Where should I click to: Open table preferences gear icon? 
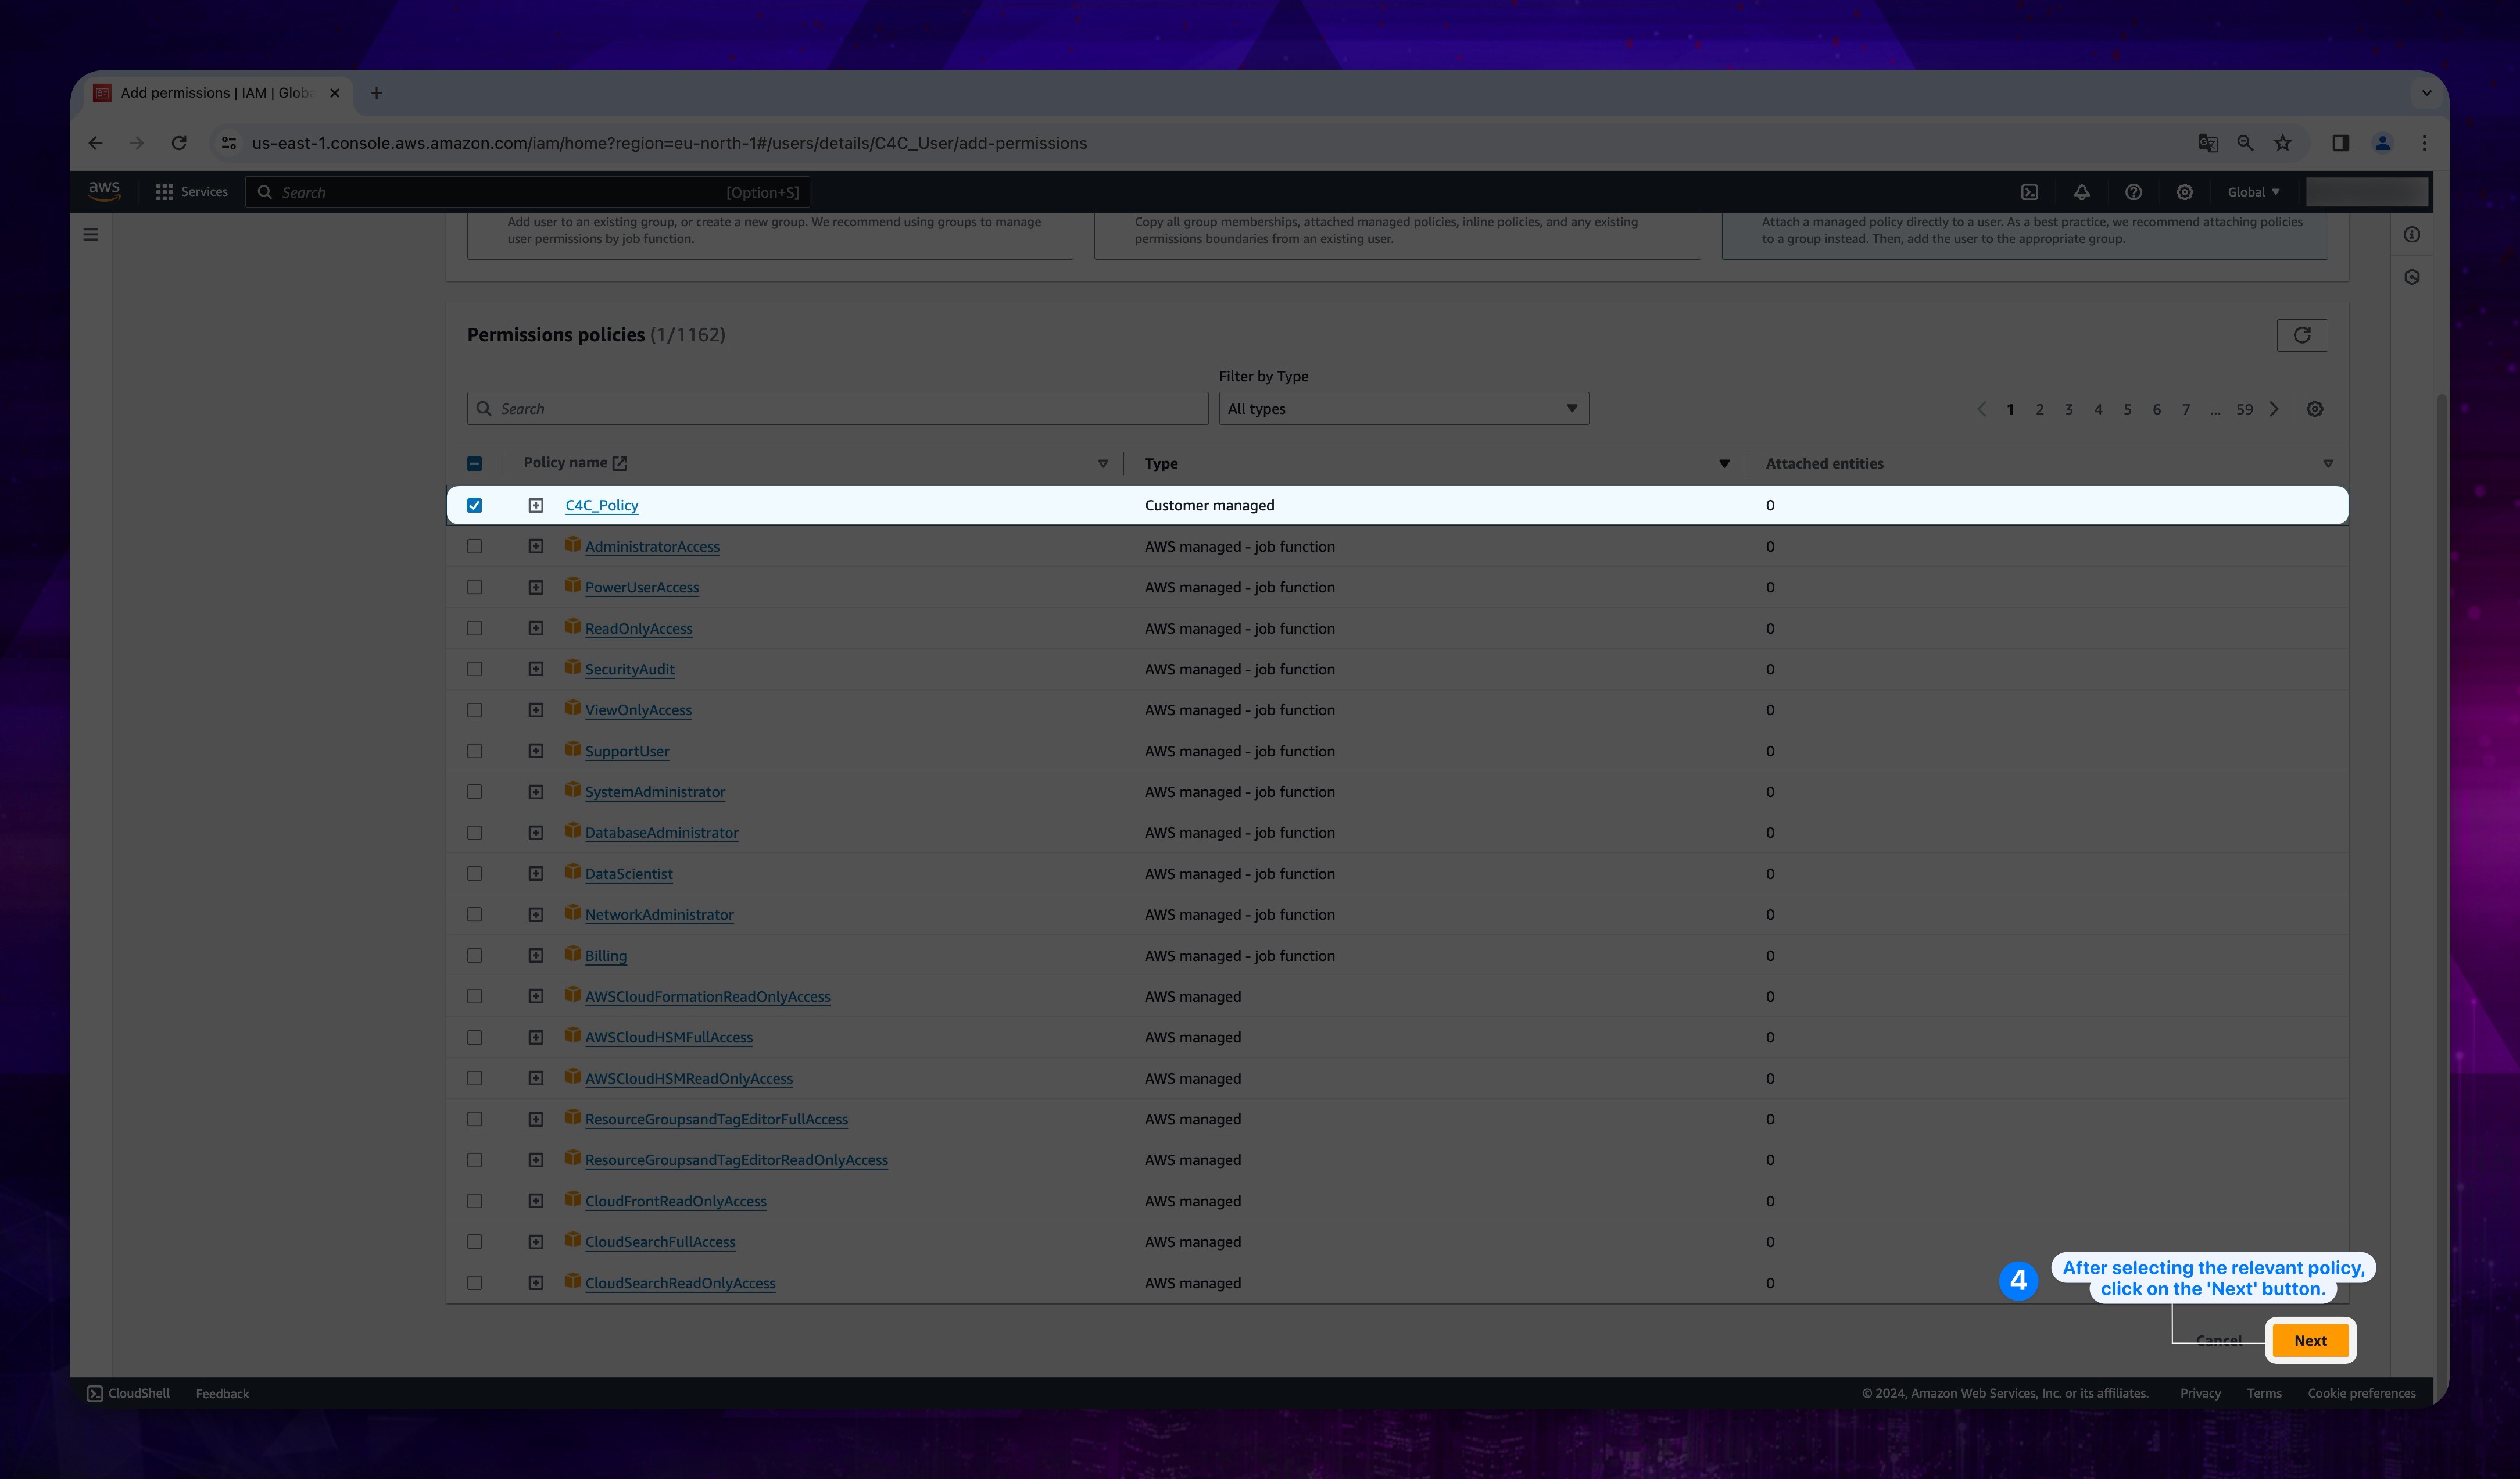2315,409
